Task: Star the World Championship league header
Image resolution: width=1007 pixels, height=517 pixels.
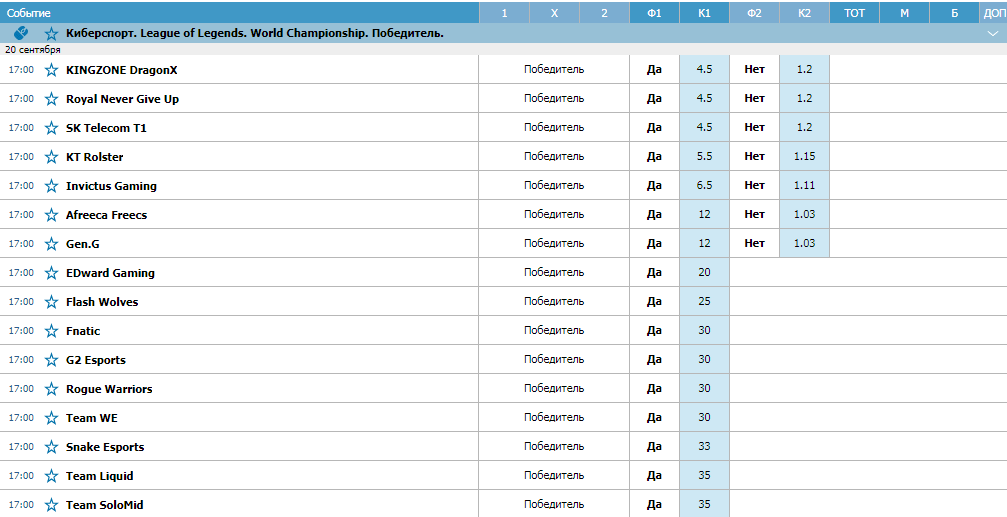Action: pyautogui.click(x=51, y=33)
